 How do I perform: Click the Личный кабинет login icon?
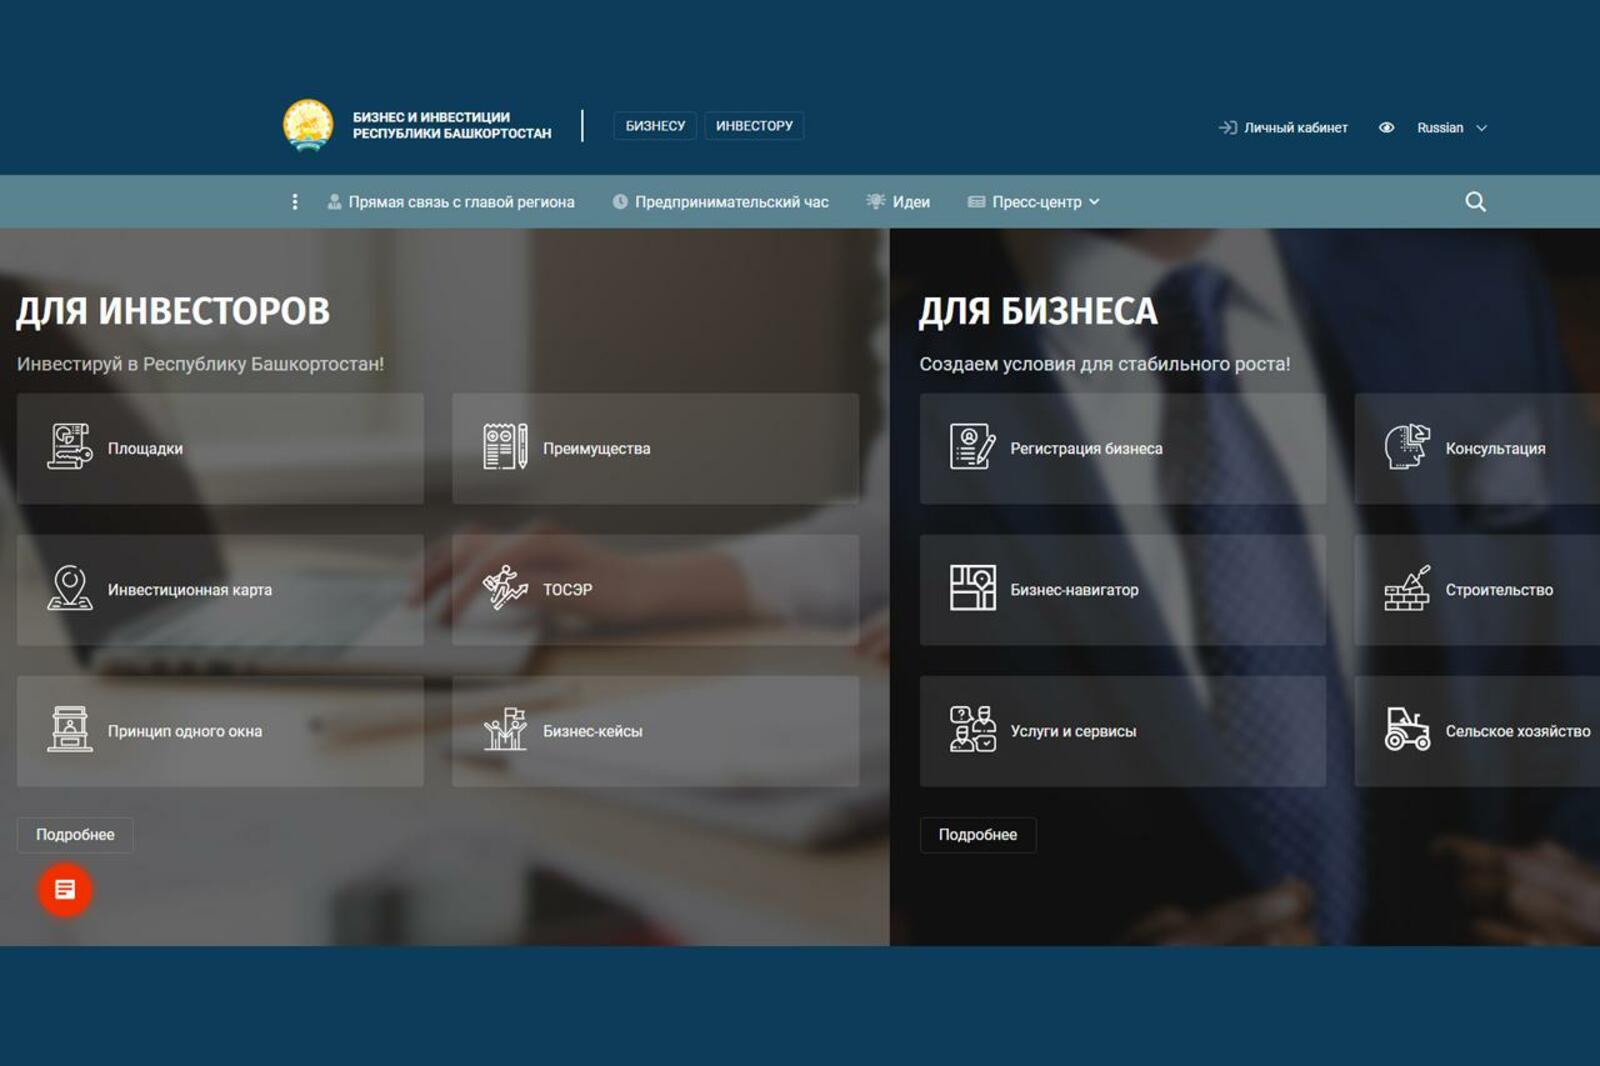(x=1227, y=128)
